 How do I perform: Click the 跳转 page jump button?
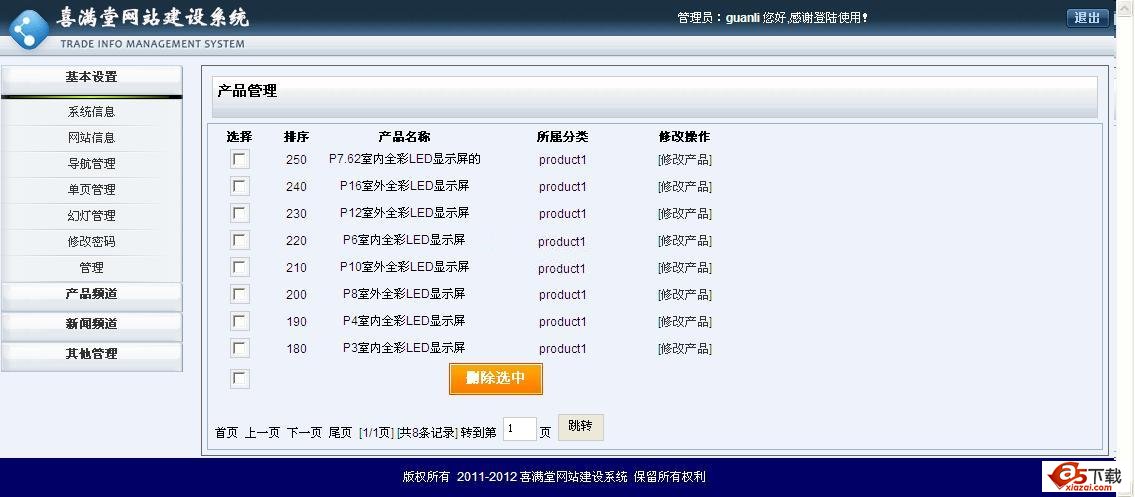point(581,427)
